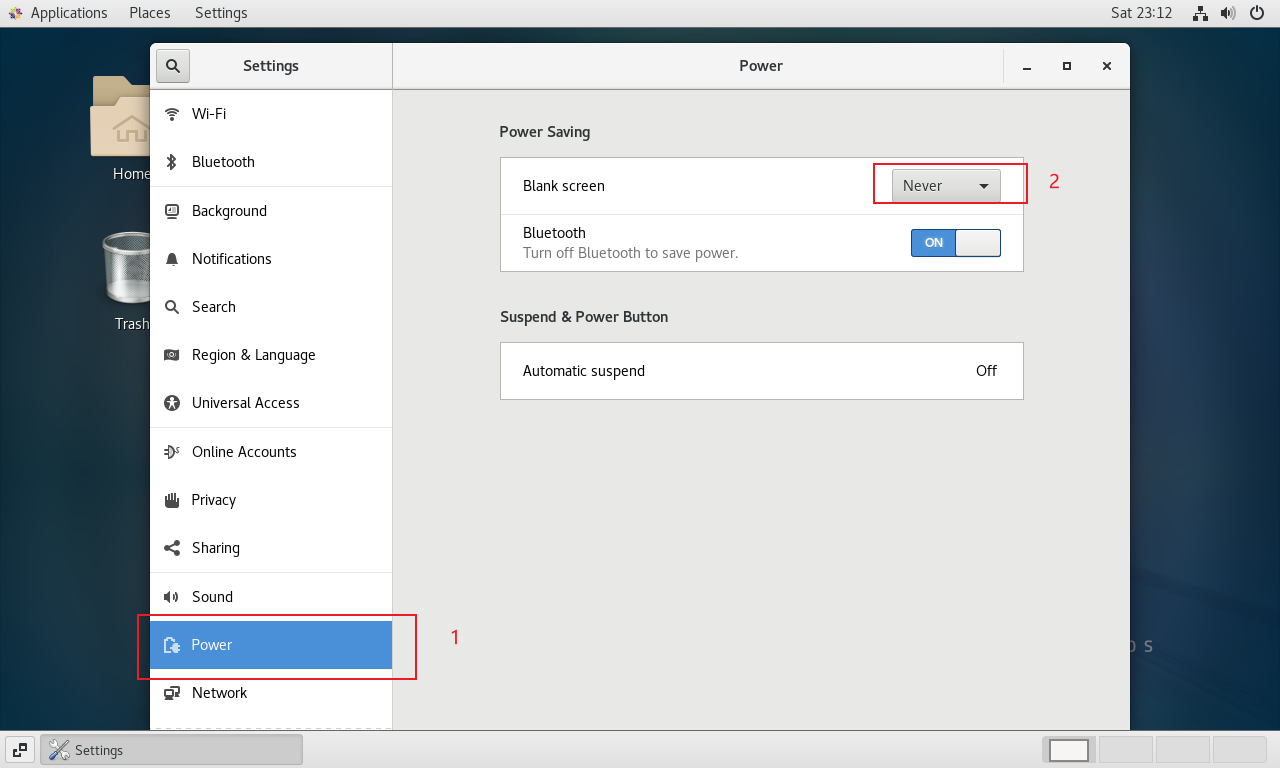Open Automatic suspend setting row
The height and width of the screenshot is (768, 1280).
click(x=761, y=371)
